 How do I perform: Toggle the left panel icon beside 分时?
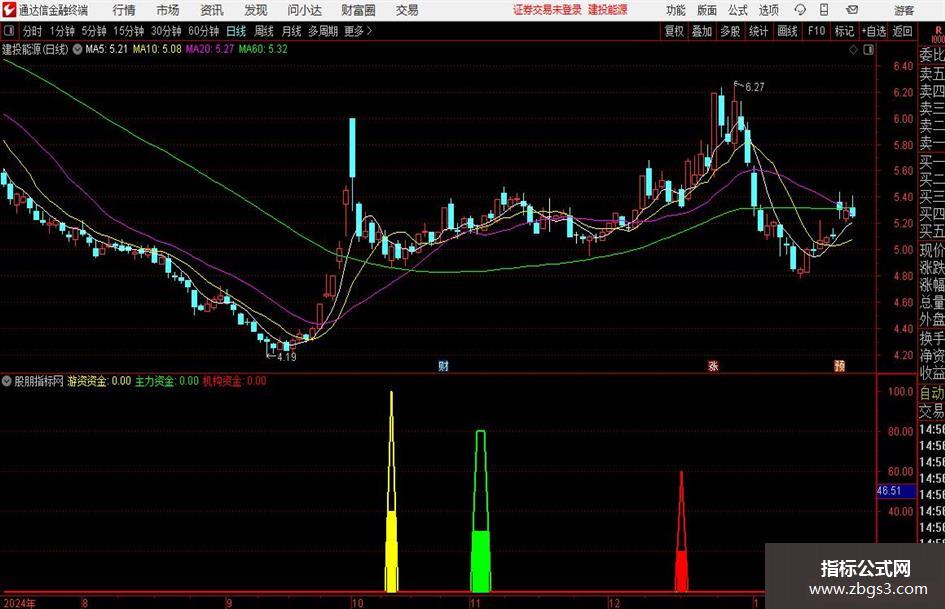(x=10, y=31)
